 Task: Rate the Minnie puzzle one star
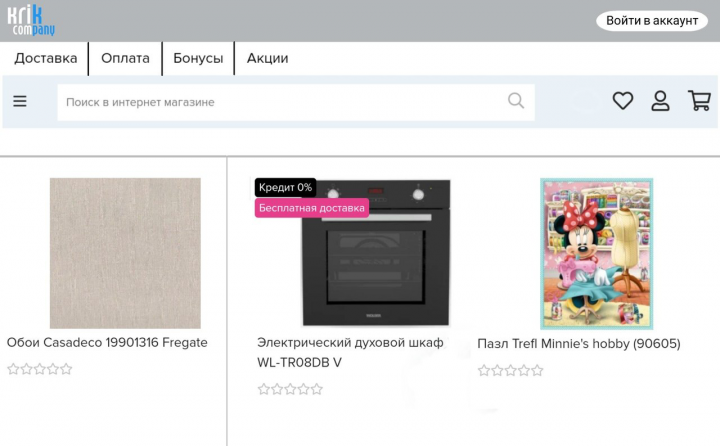coord(484,370)
